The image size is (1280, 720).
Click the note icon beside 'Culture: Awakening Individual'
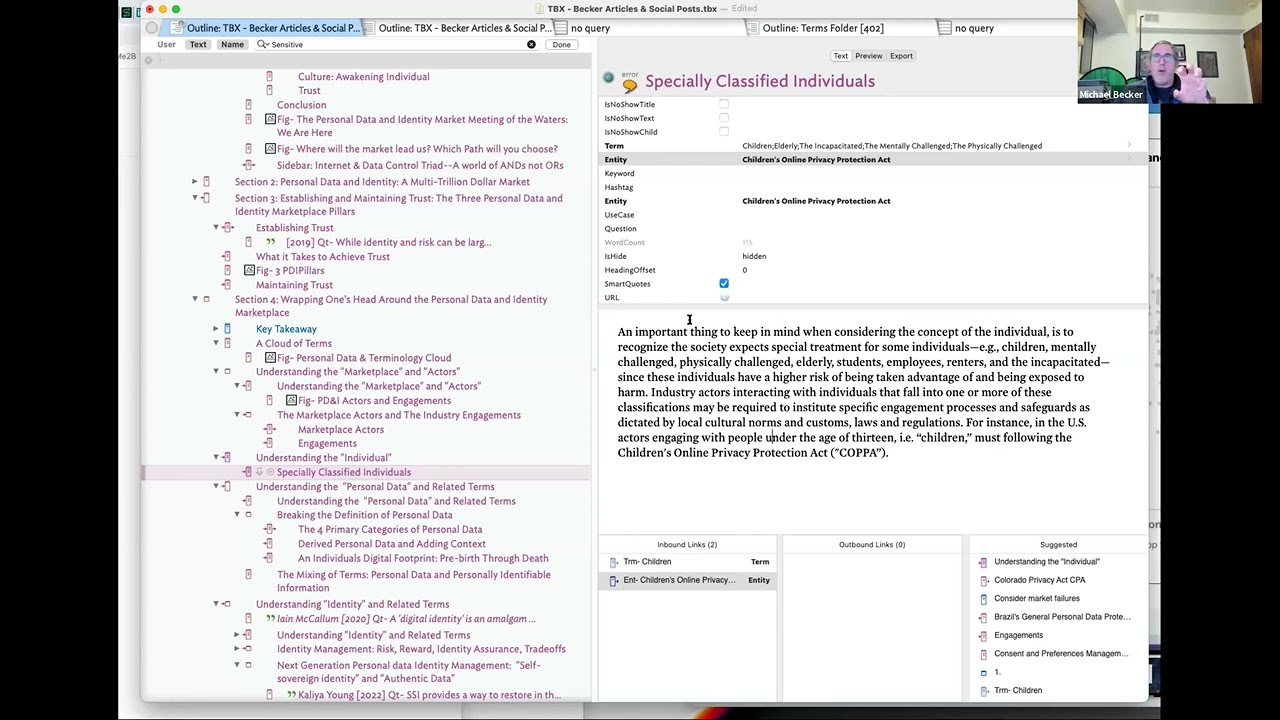tap(269, 77)
